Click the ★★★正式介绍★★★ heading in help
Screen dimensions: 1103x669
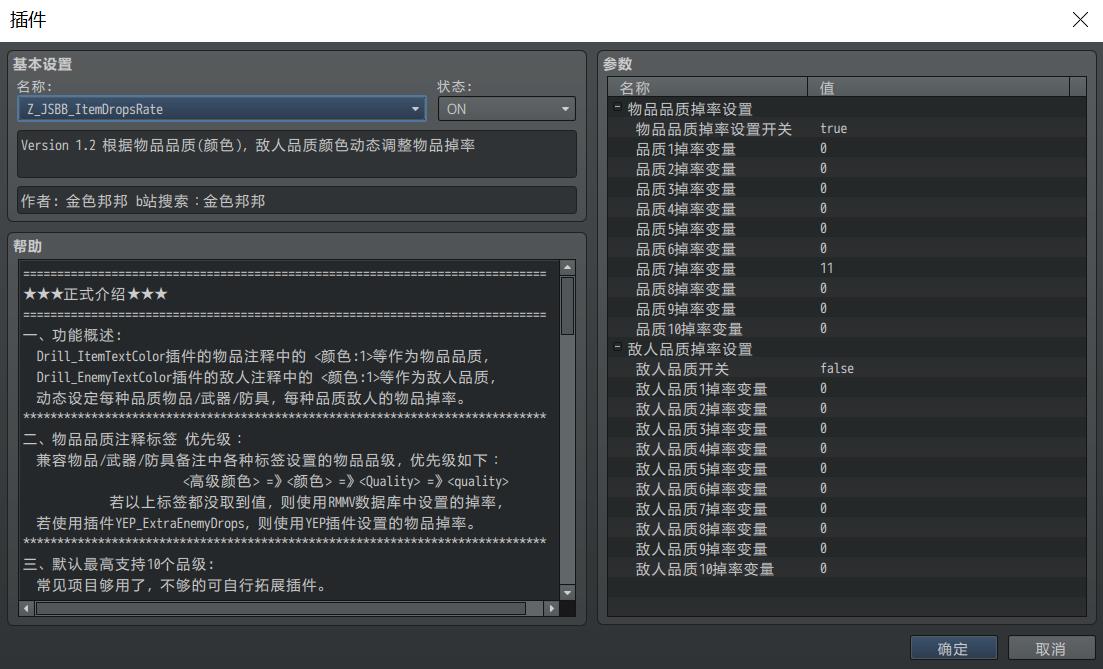[95, 294]
